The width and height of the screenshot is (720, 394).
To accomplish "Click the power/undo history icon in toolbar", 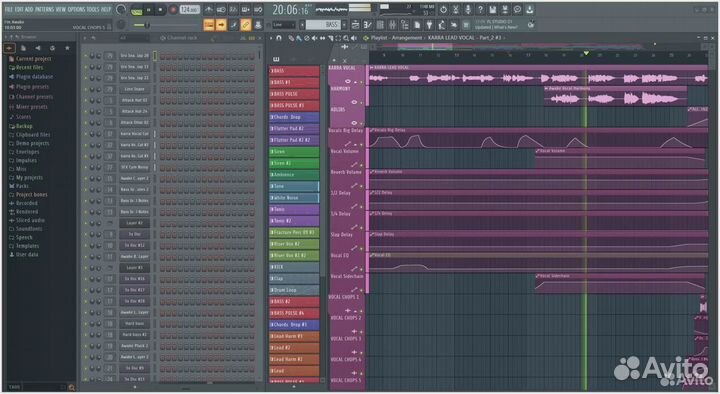I will point(443,10).
